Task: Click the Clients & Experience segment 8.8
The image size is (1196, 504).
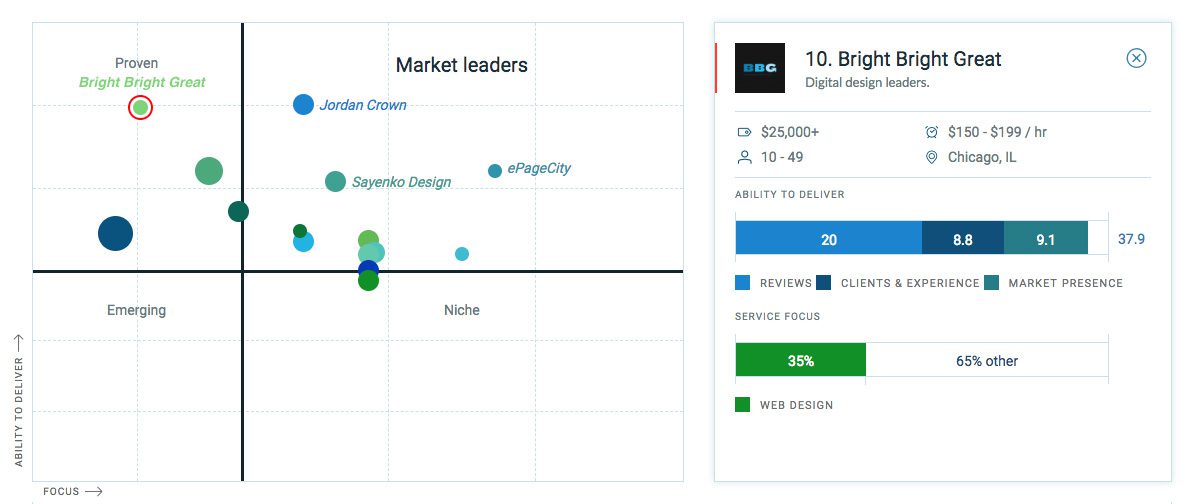Action: pyautogui.click(x=963, y=238)
